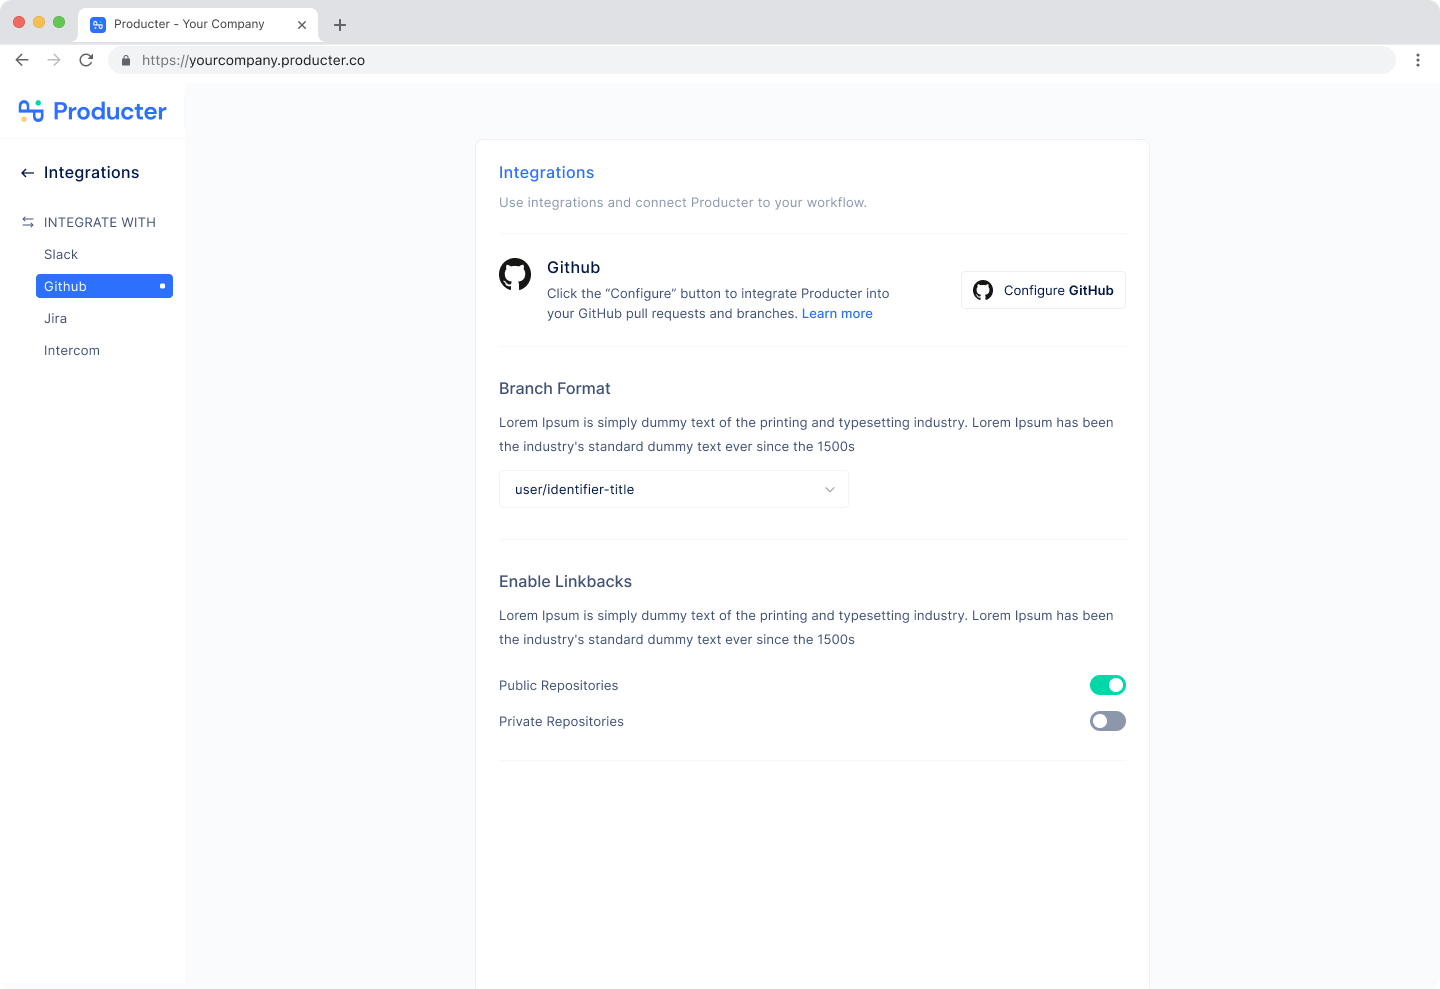Open the Learn more link
Screen dimensions: 1440x989
click(837, 314)
